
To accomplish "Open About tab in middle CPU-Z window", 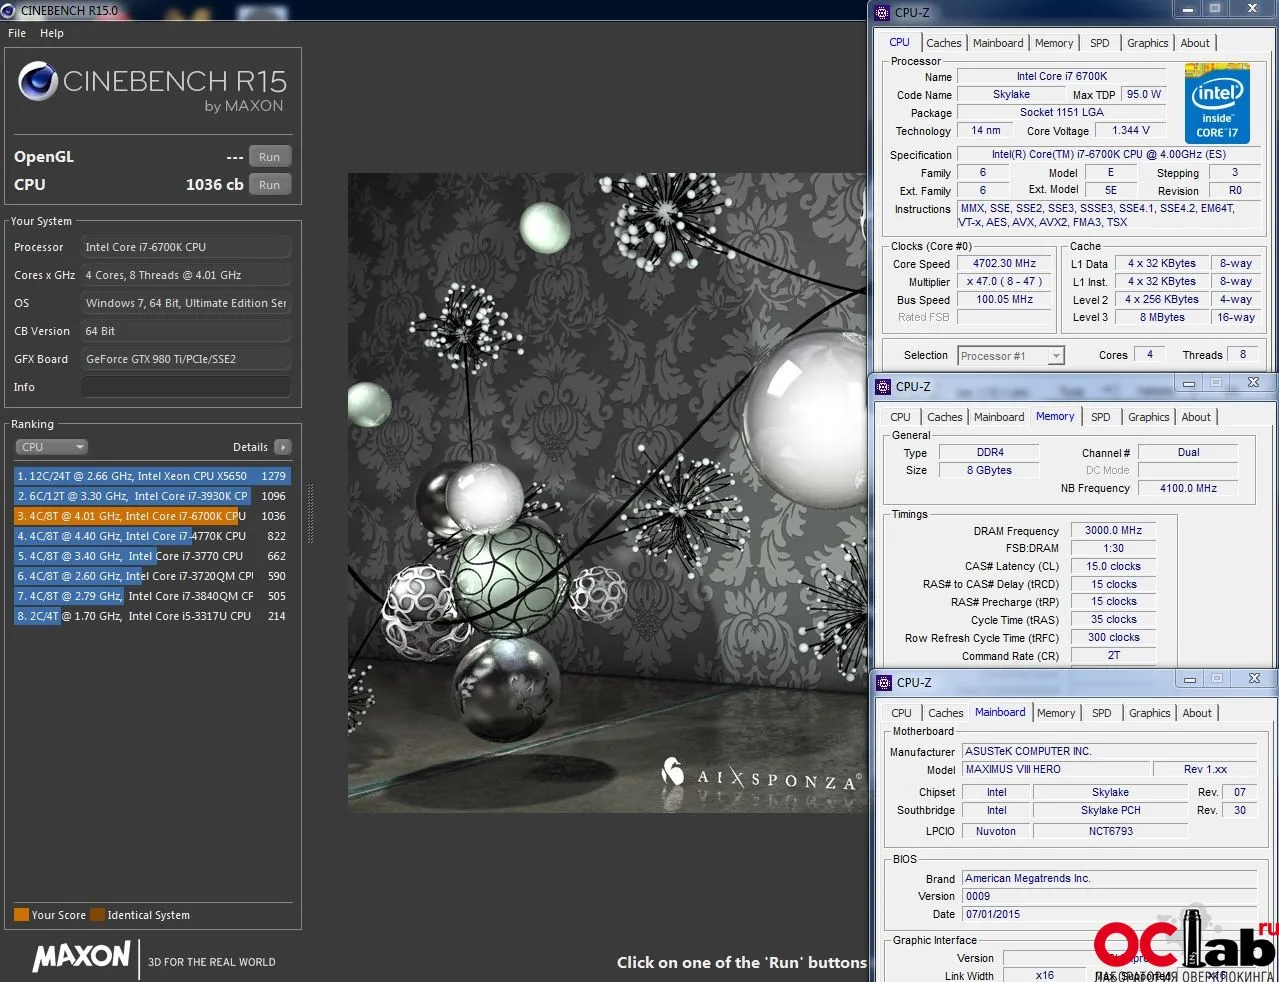I will [1196, 417].
